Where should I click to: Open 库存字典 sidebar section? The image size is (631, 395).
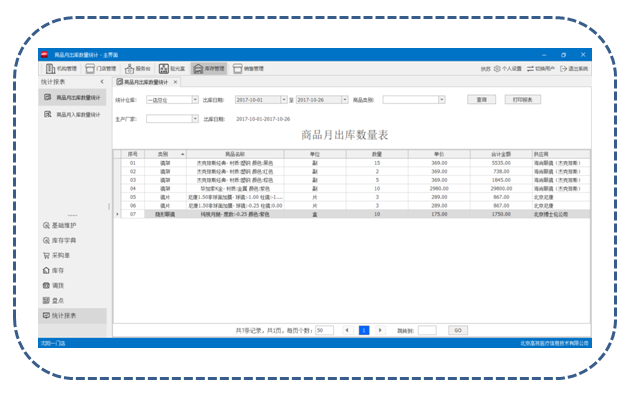(60, 240)
